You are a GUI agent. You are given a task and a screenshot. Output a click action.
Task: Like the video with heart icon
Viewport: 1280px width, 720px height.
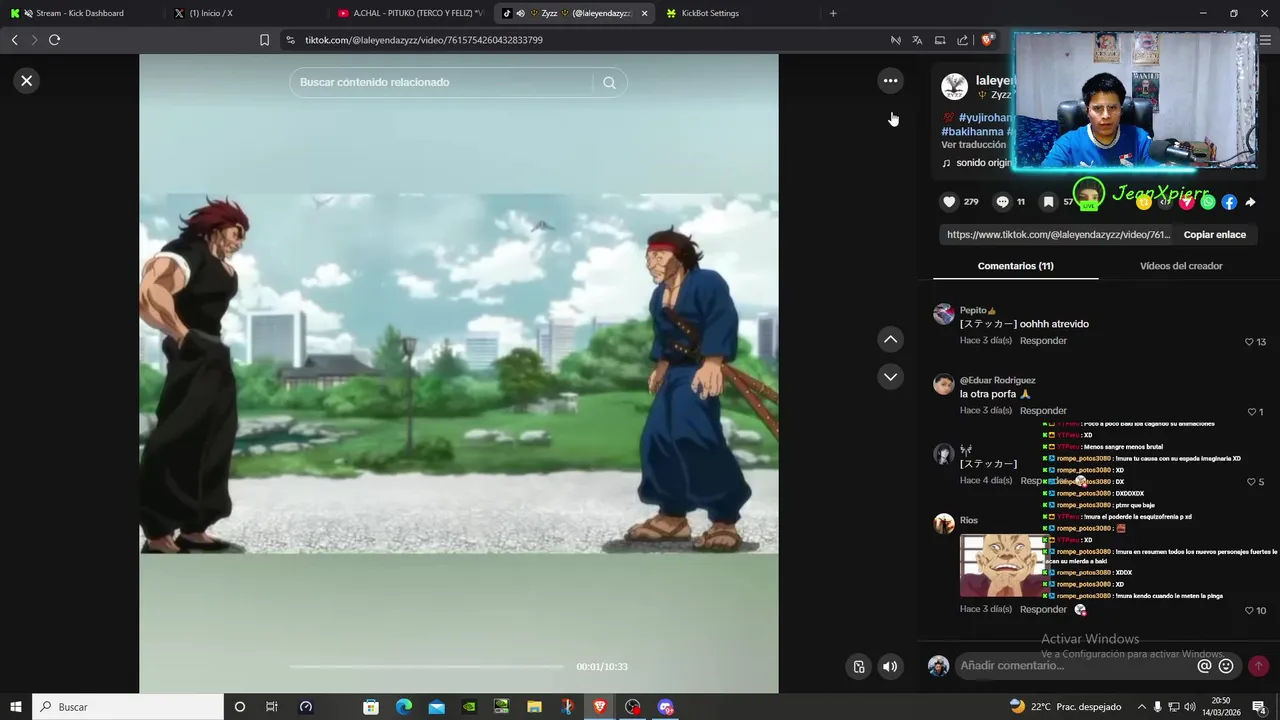pos(949,202)
